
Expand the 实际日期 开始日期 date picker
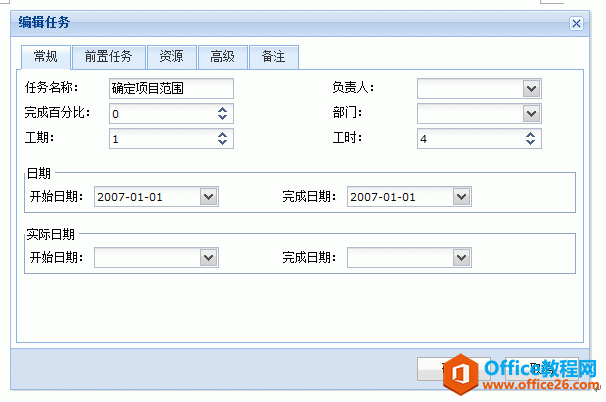pos(209,257)
